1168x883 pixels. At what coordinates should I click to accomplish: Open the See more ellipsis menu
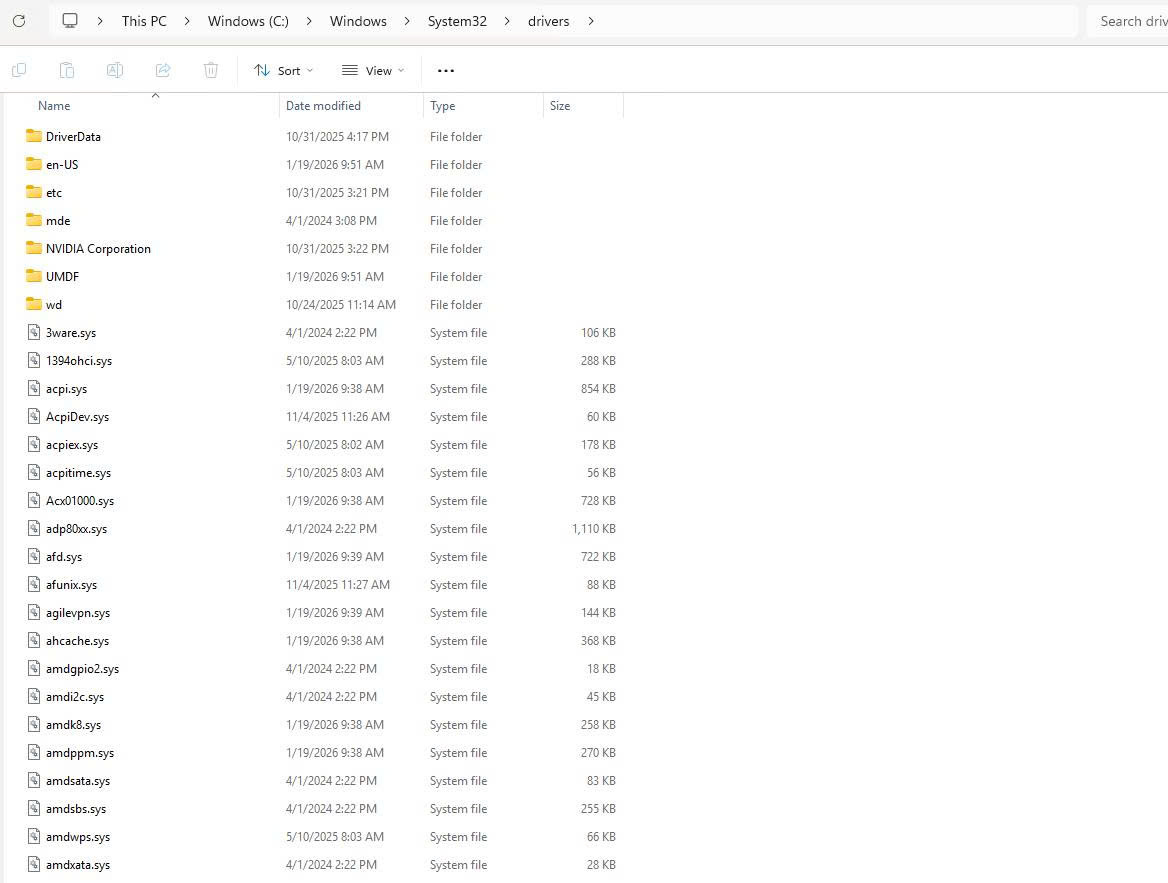446,70
